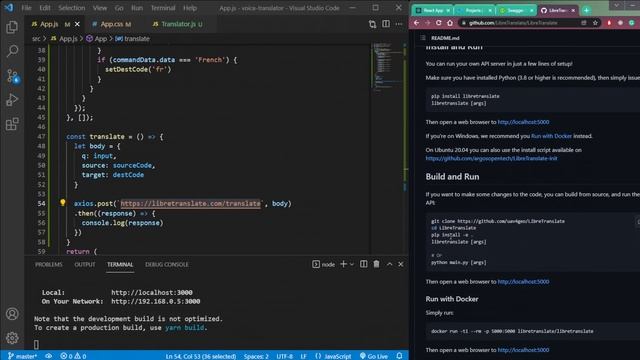Open Run and Debug view
The width and height of the screenshot is (640, 360).
pyautogui.click(x=12, y=100)
